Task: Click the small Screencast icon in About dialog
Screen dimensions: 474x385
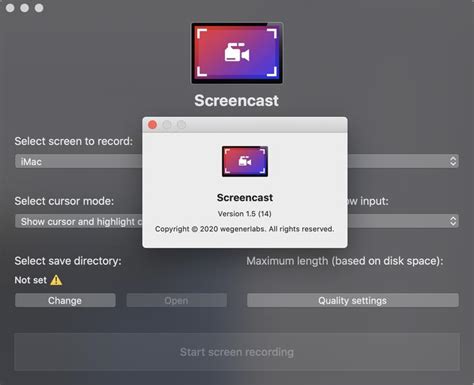Action: (245, 161)
